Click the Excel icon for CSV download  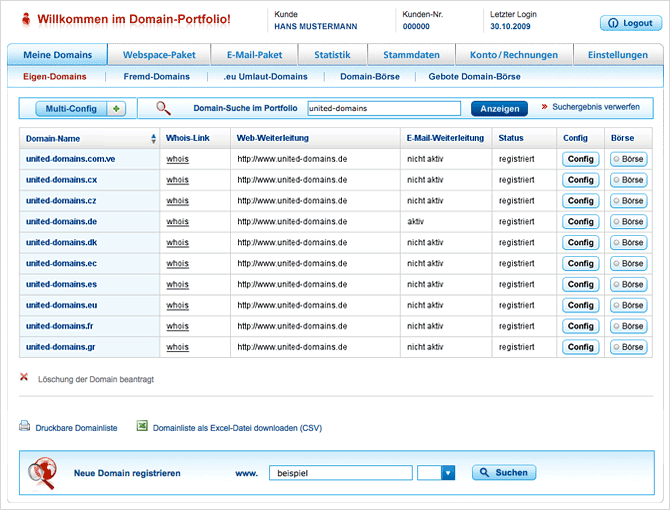pos(142,426)
